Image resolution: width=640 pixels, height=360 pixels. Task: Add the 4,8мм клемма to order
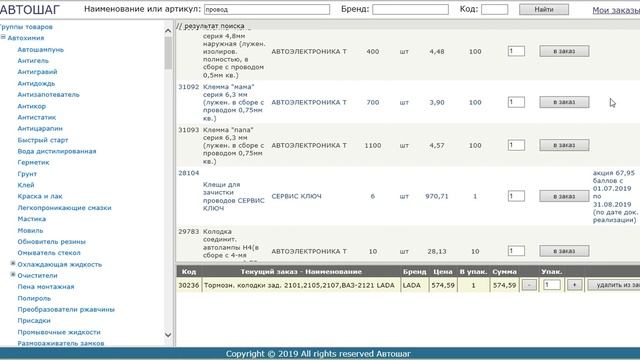(564, 51)
